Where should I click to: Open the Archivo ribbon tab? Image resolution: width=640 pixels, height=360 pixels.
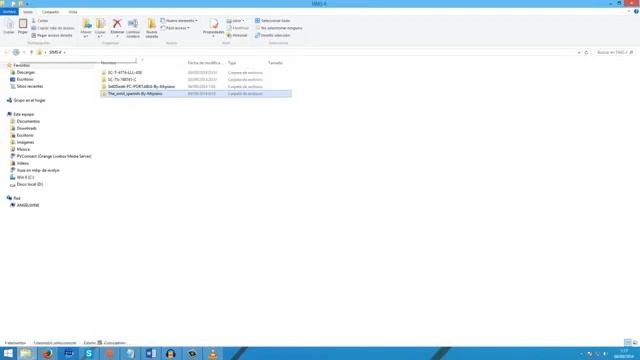point(9,12)
